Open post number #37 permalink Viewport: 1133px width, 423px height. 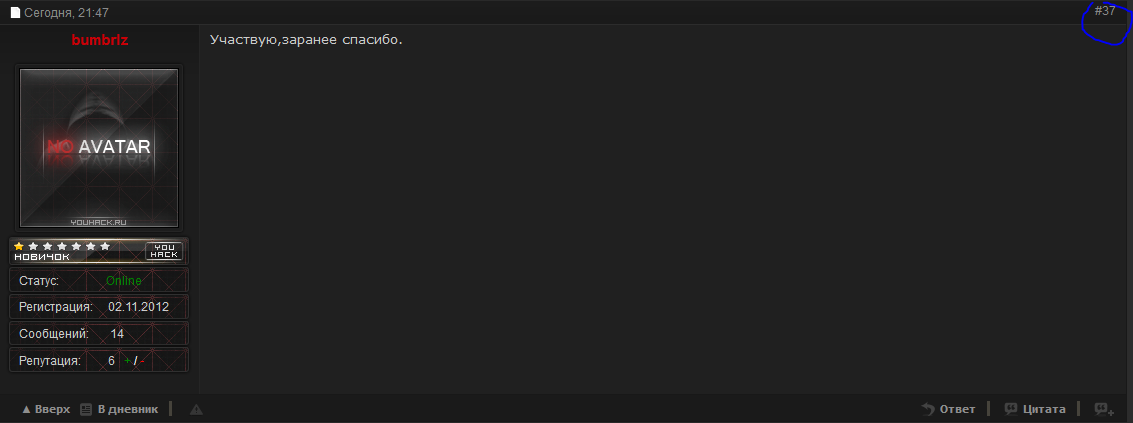pos(1105,11)
